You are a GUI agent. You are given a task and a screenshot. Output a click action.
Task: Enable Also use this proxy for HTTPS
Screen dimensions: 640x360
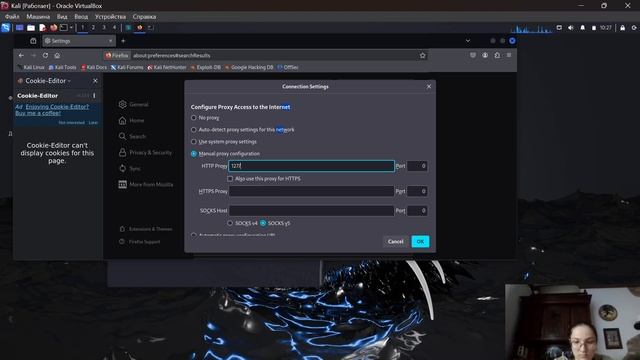[230, 179]
